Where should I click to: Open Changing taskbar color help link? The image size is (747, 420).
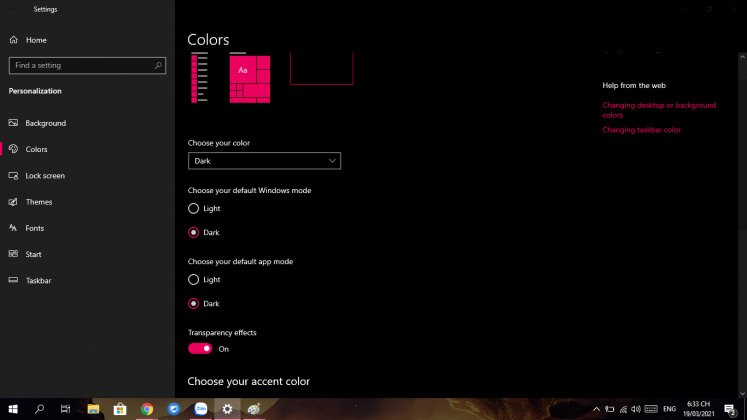(x=641, y=130)
